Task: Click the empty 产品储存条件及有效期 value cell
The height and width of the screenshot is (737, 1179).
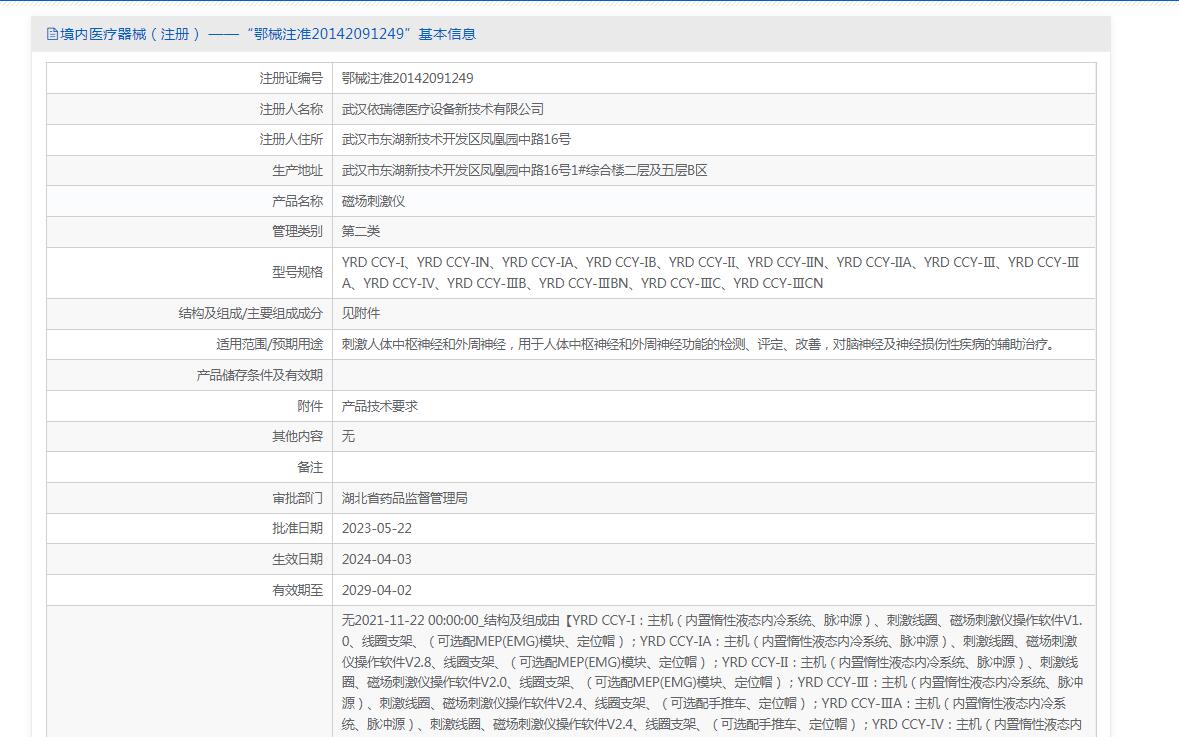Action: point(713,375)
